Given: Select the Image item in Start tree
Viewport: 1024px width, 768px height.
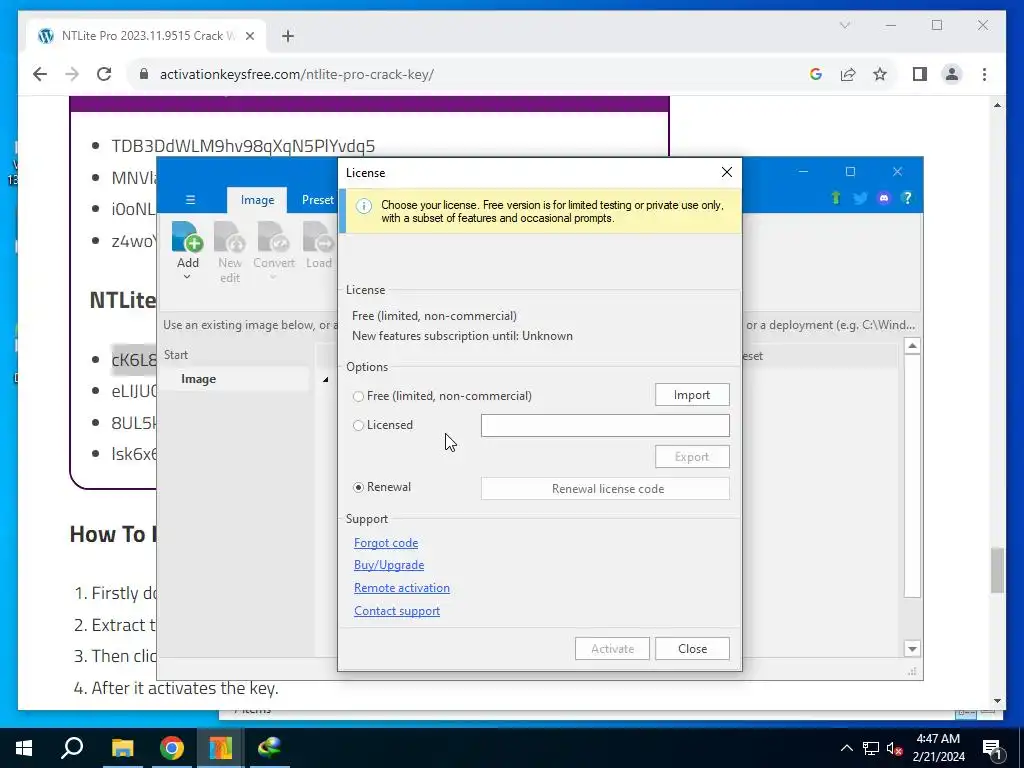Looking at the screenshot, I should point(199,379).
